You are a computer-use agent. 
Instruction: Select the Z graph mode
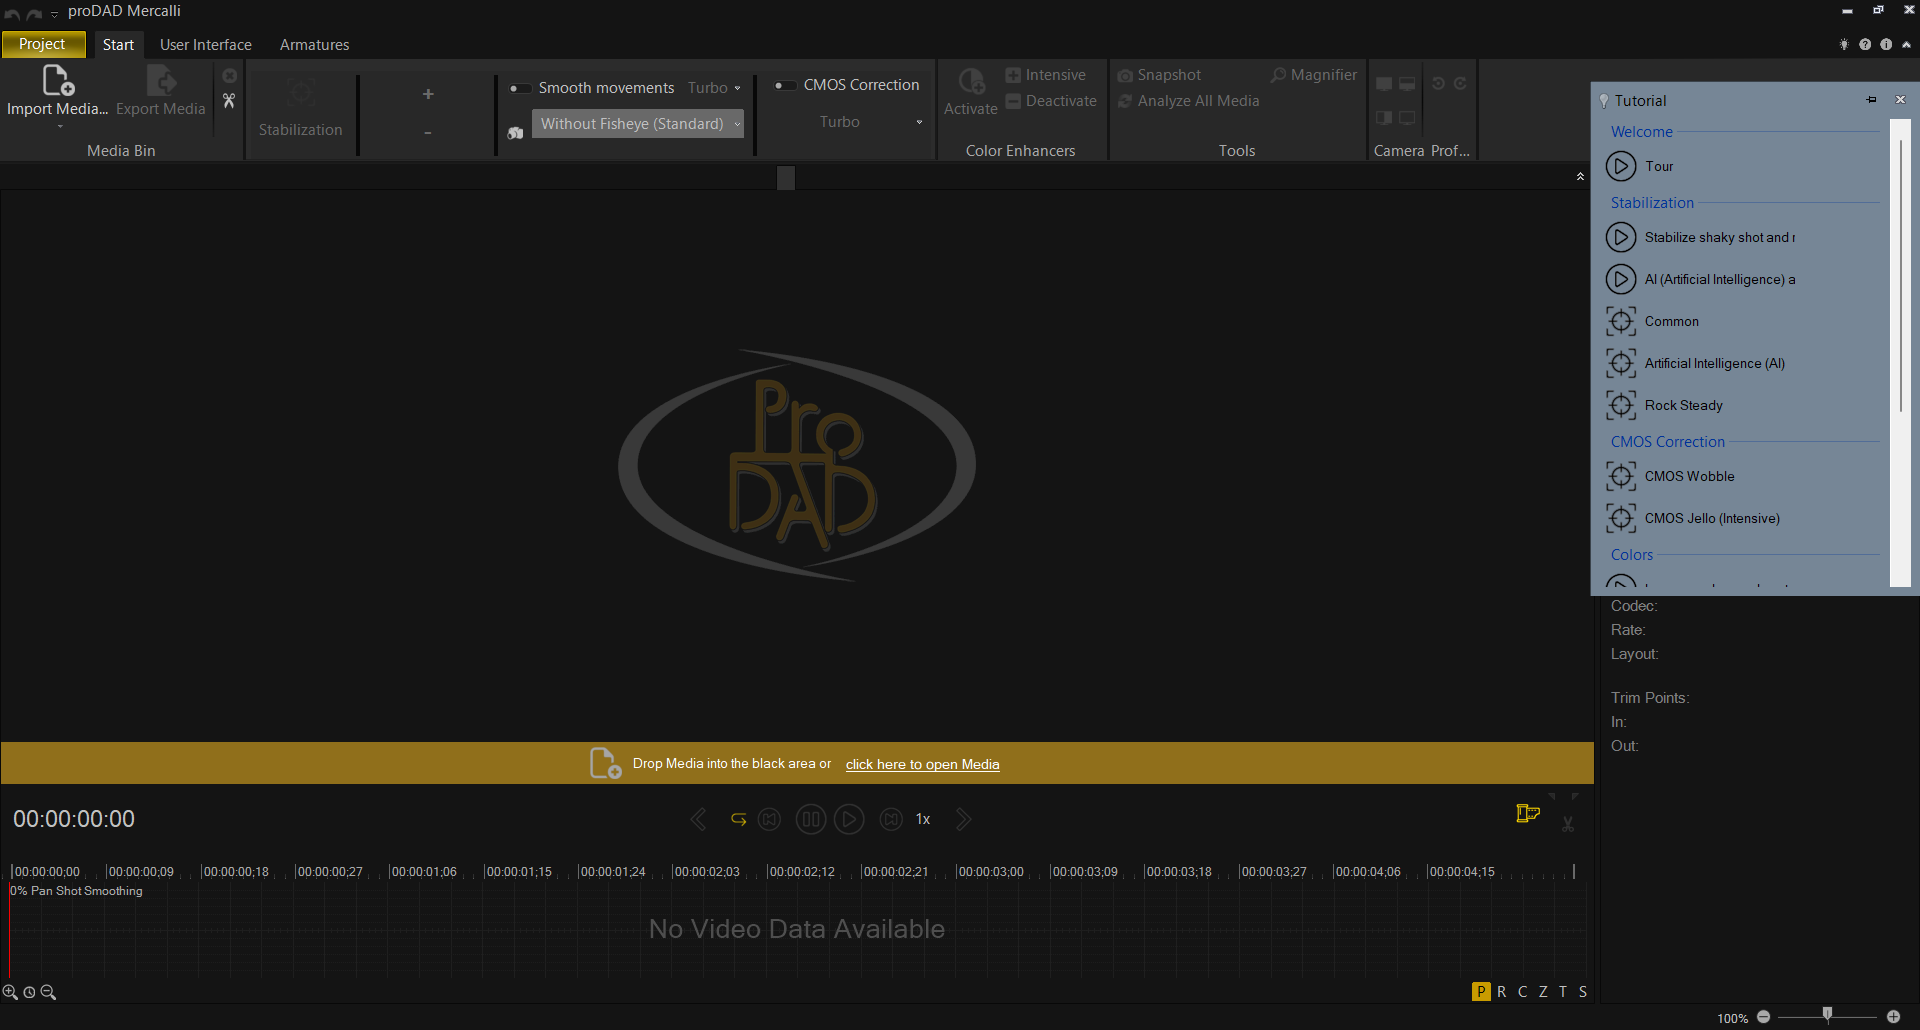[1543, 991]
